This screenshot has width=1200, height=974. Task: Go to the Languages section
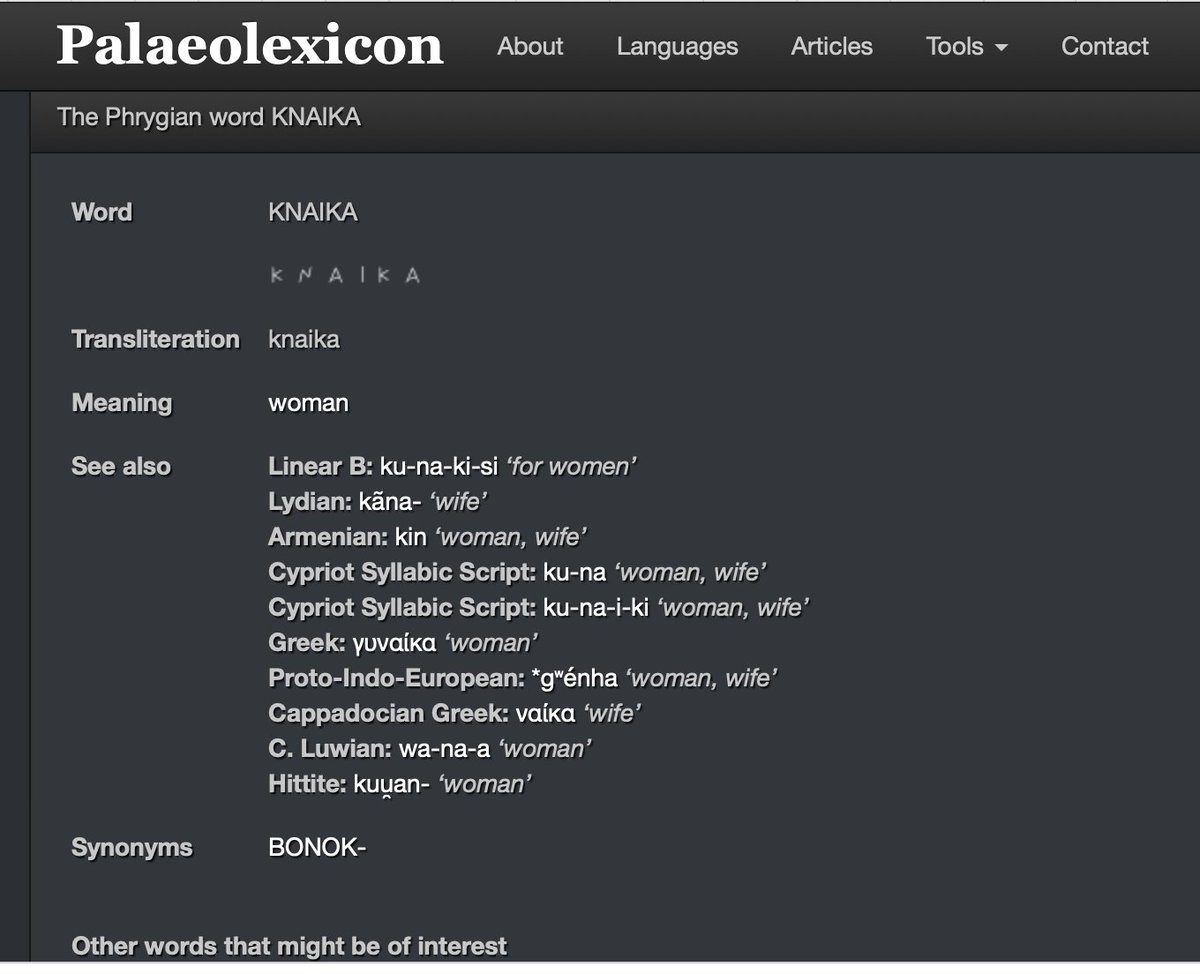(x=677, y=46)
